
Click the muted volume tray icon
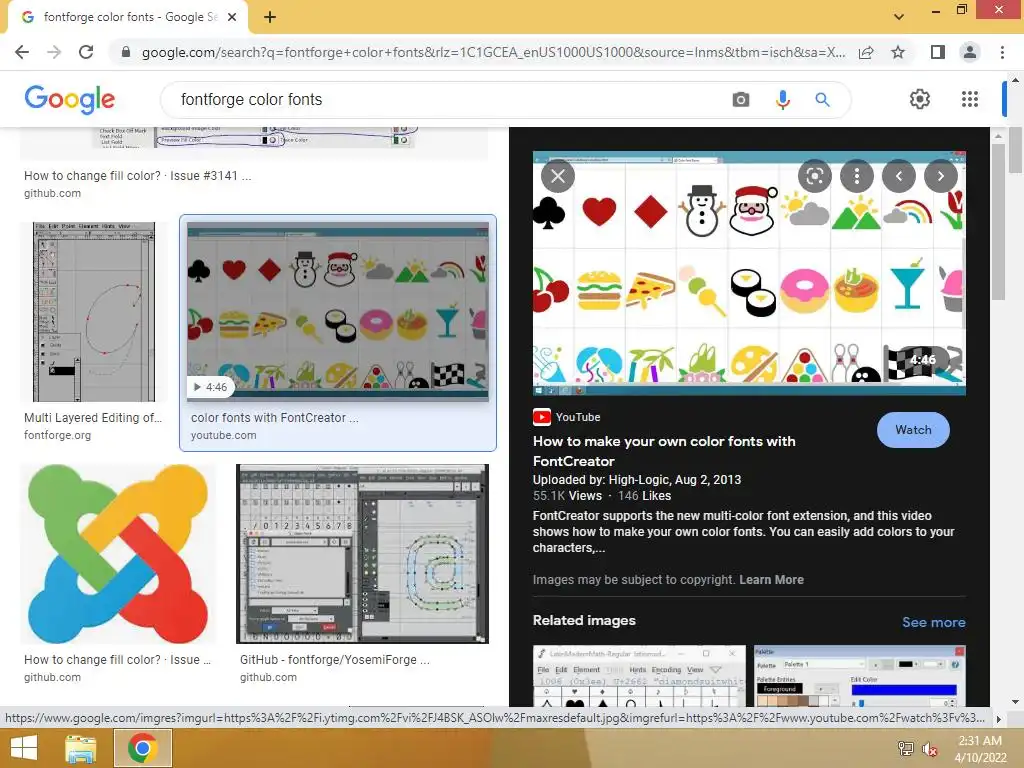[929, 749]
